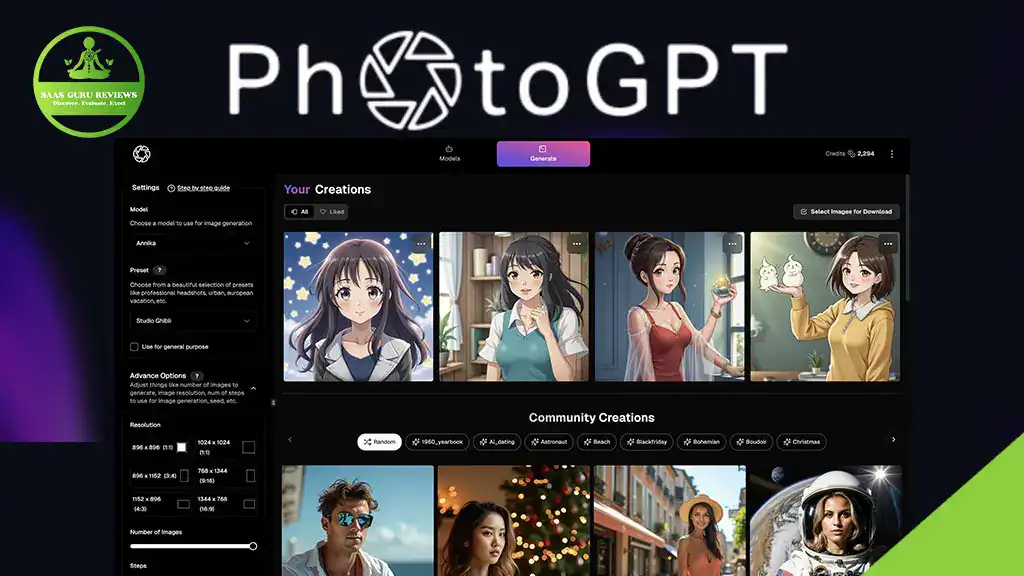Viewport: 1024px width, 576px height.
Task: Collapse the Advance Options section
Action: click(253, 389)
